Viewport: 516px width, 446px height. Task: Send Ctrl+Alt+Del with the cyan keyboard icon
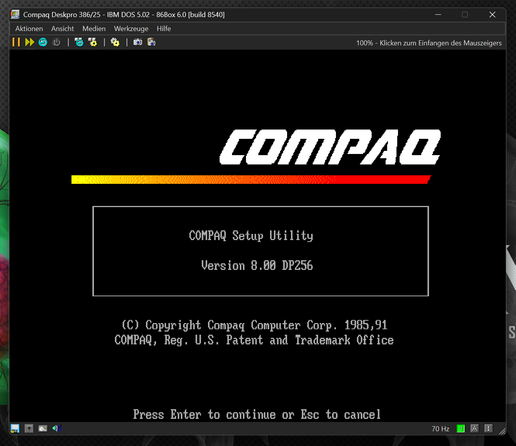79,42
